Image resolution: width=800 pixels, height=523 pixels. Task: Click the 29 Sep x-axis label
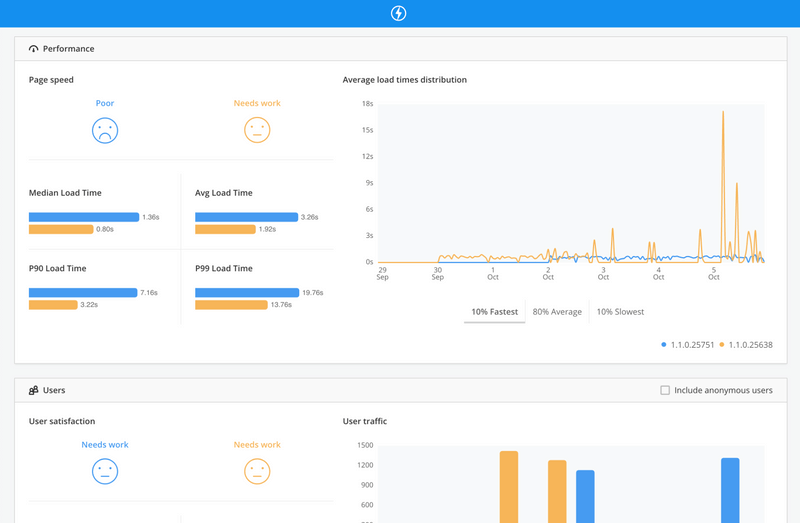382,273
